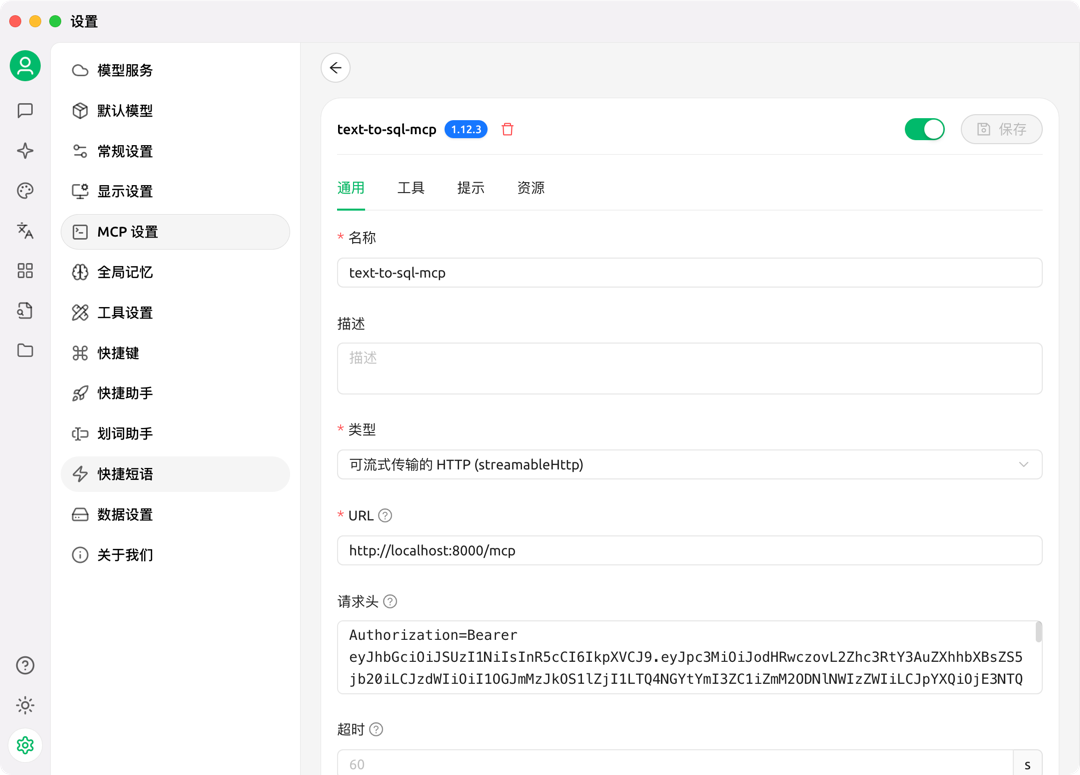Image resolution: width=1080 pixels, height=775 pixels.
Task: Click the help icon next to URL
Action: (385, 516)
